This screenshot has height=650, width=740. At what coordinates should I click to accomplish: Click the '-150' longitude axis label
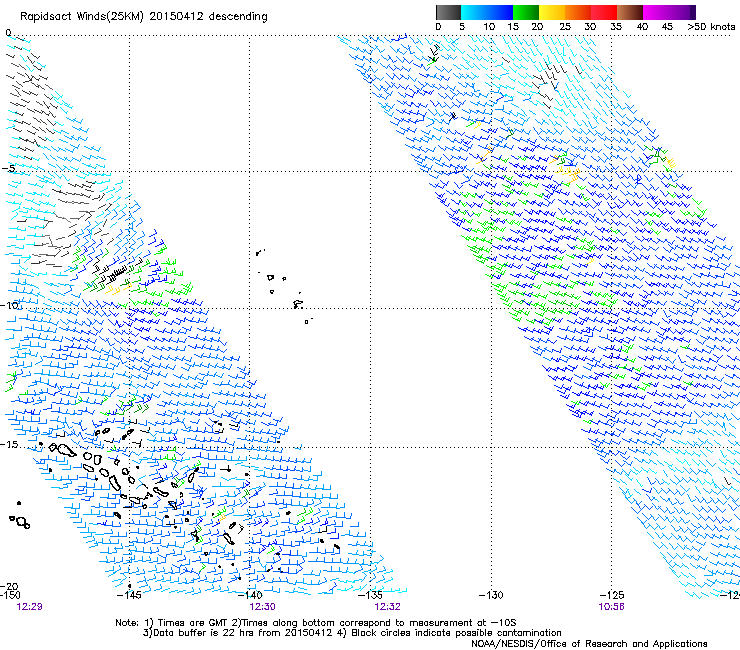(10, 595)
